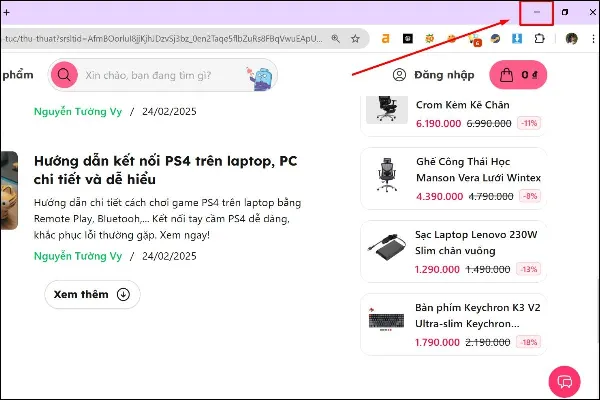This screenshot has width=600, height=400.
Task: Open article 'Hướng dẫn kết nối PS4 trên laptop, PC'
Action: pyautogui.click(x=165, y=170)
